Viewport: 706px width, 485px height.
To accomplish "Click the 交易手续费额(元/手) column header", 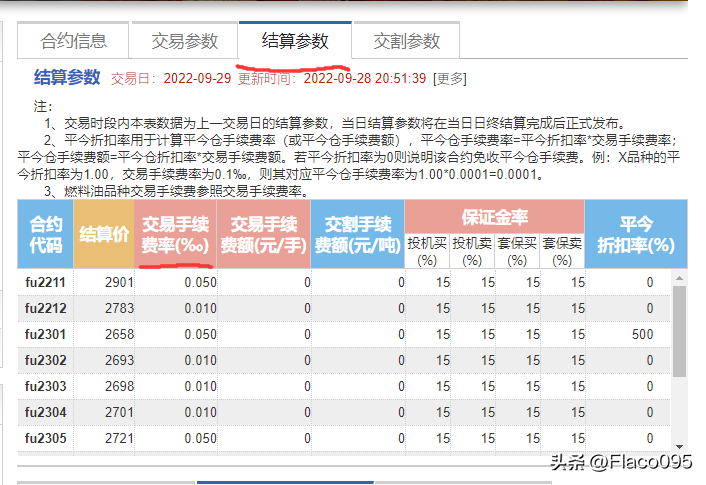I will [264, 234].
